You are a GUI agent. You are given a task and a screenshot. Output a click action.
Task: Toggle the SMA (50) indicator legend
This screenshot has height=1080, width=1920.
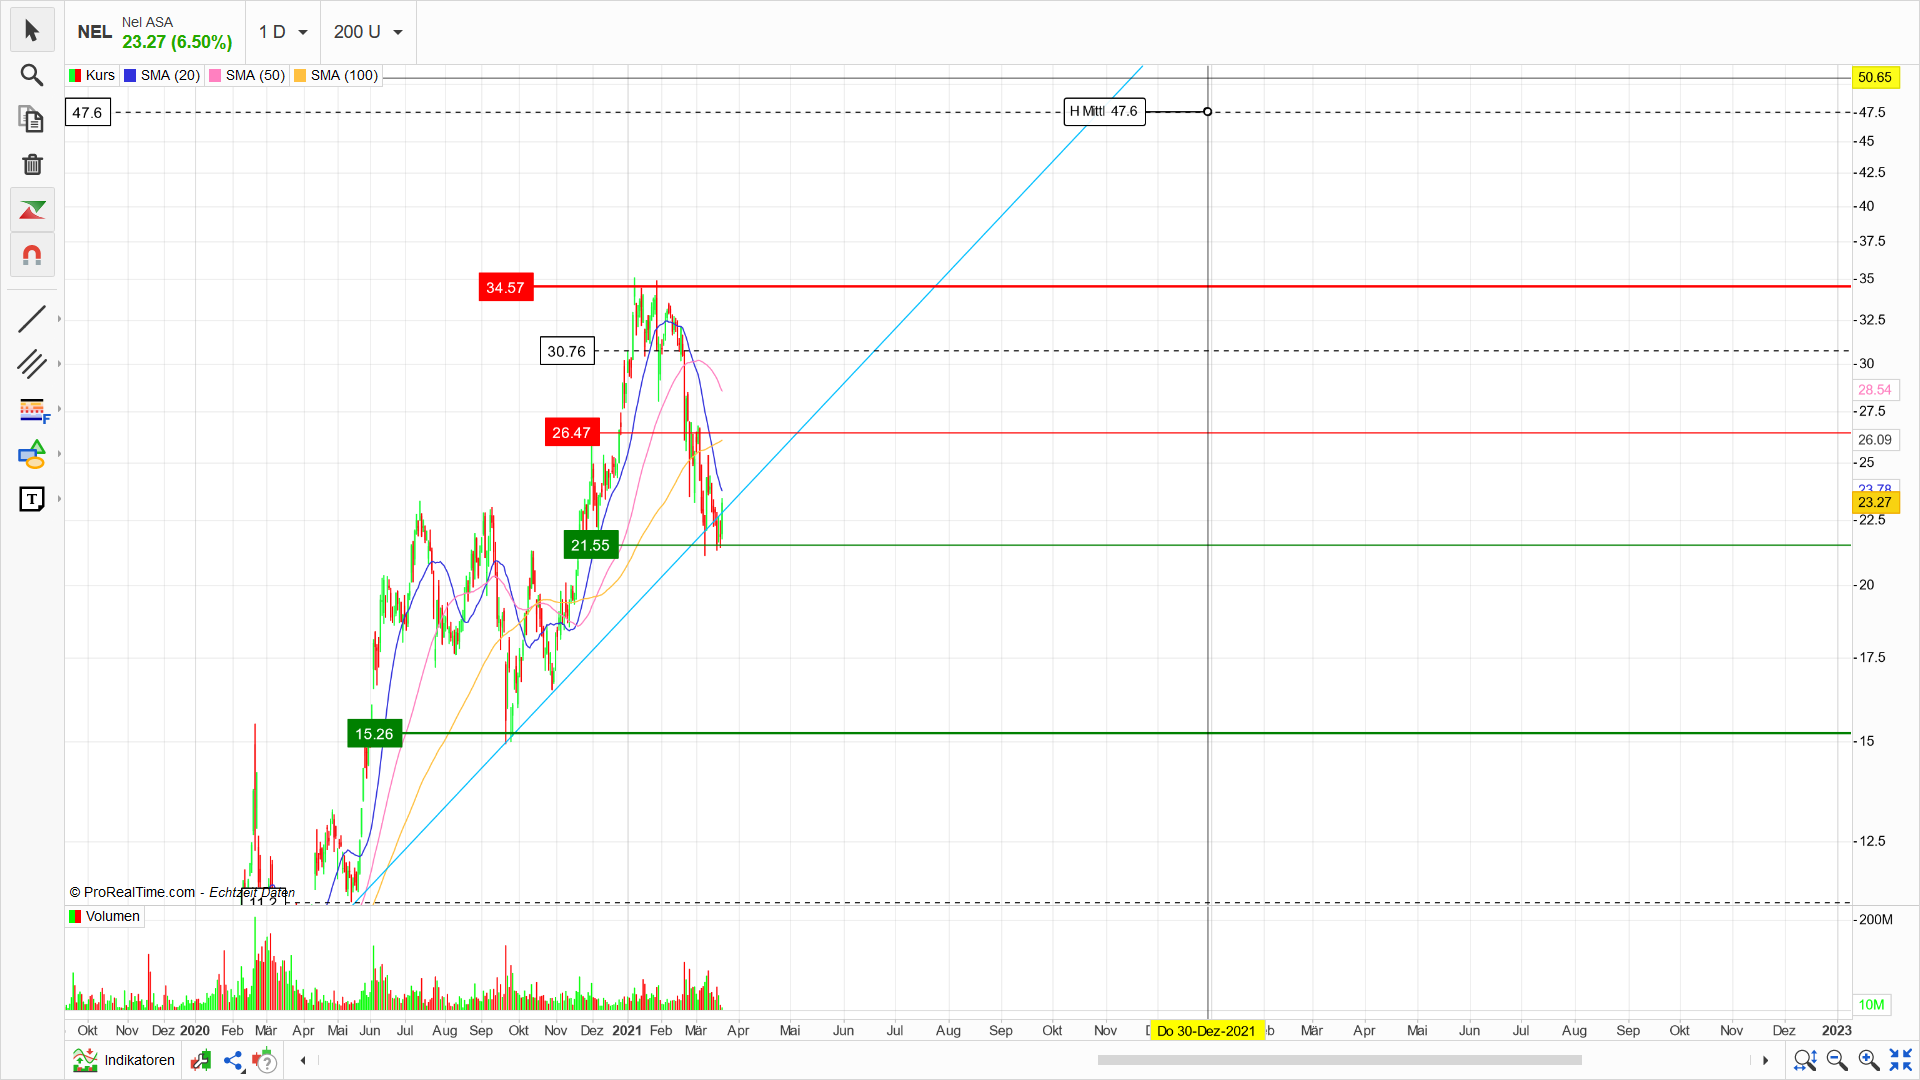pos(246,75)
